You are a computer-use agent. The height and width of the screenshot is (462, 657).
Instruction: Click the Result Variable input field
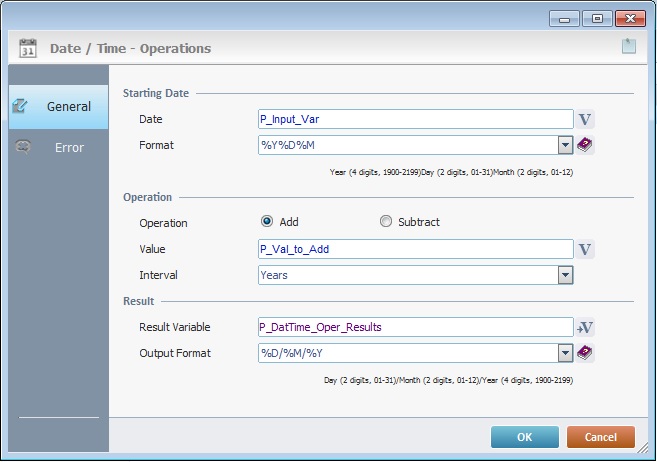[x=414, y=327]
